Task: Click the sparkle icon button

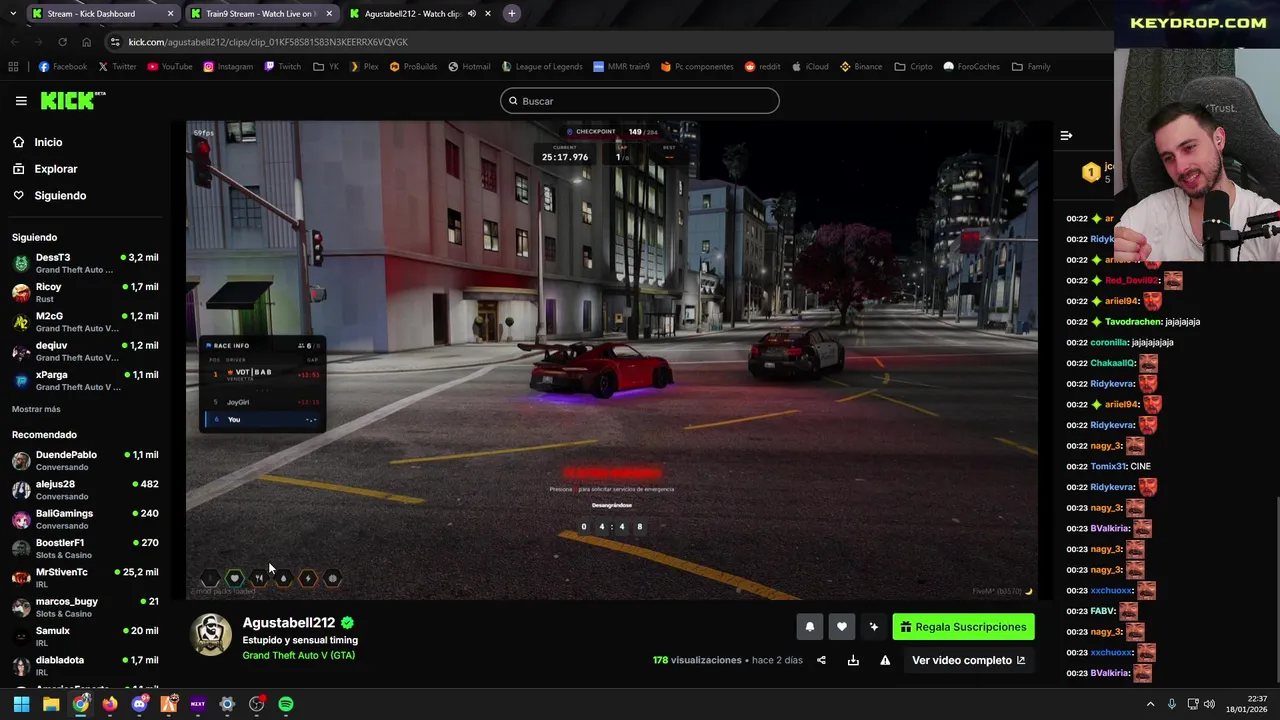Action: click(874, 627)
